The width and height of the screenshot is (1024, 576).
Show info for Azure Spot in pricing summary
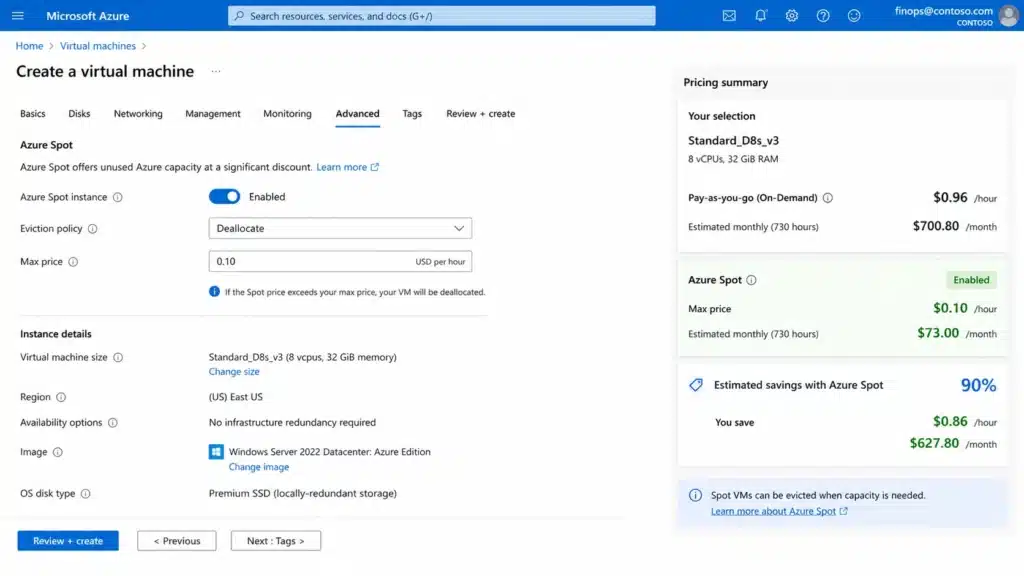click(751, 280)
